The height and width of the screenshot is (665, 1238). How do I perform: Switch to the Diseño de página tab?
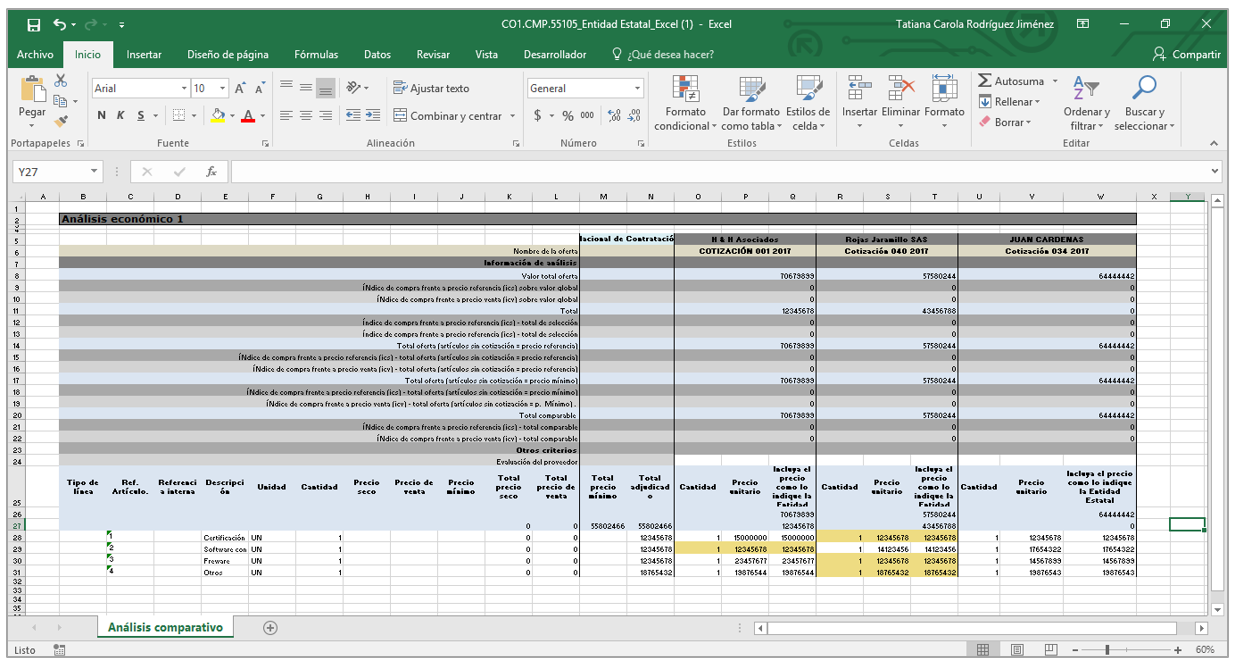pyautogui.click(x=228, y=54)
